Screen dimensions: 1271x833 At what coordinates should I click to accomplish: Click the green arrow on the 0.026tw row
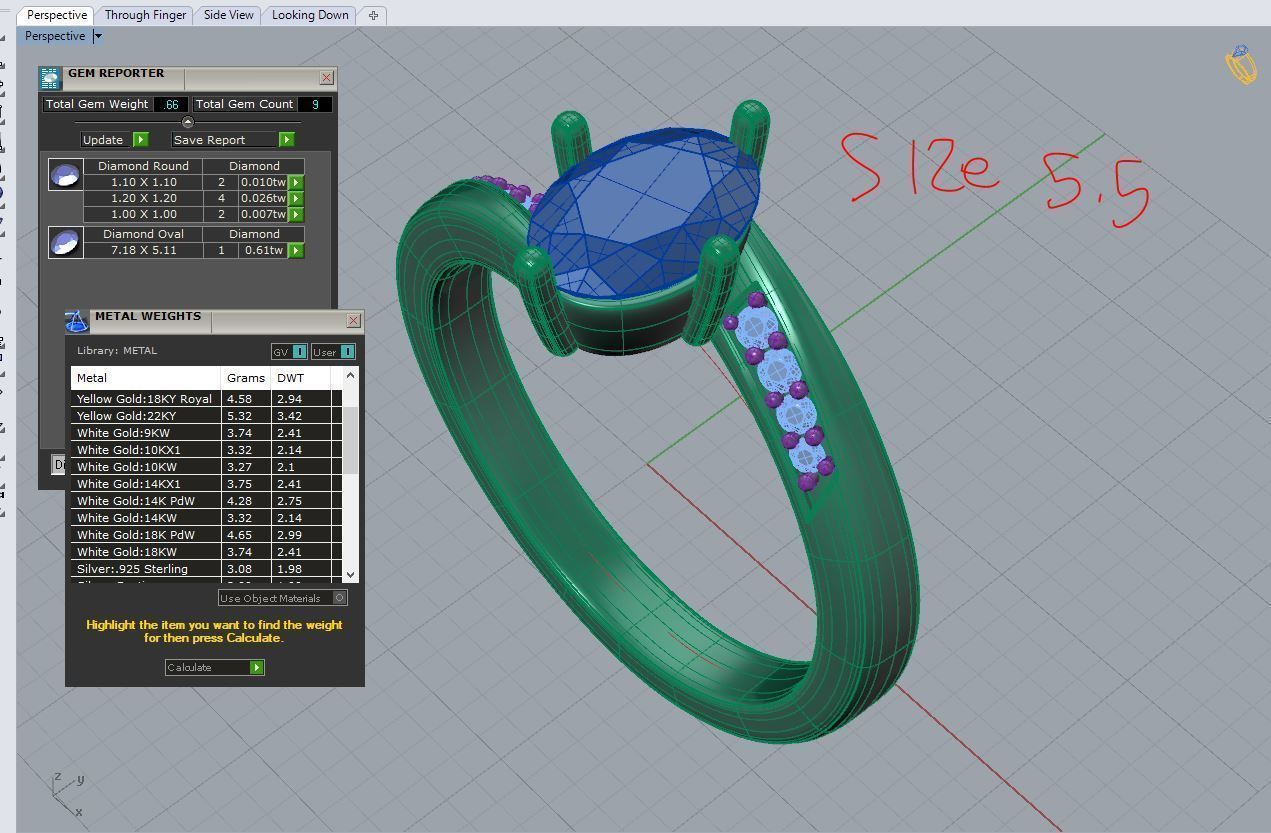pyautogui.click(x=296, y=199)
